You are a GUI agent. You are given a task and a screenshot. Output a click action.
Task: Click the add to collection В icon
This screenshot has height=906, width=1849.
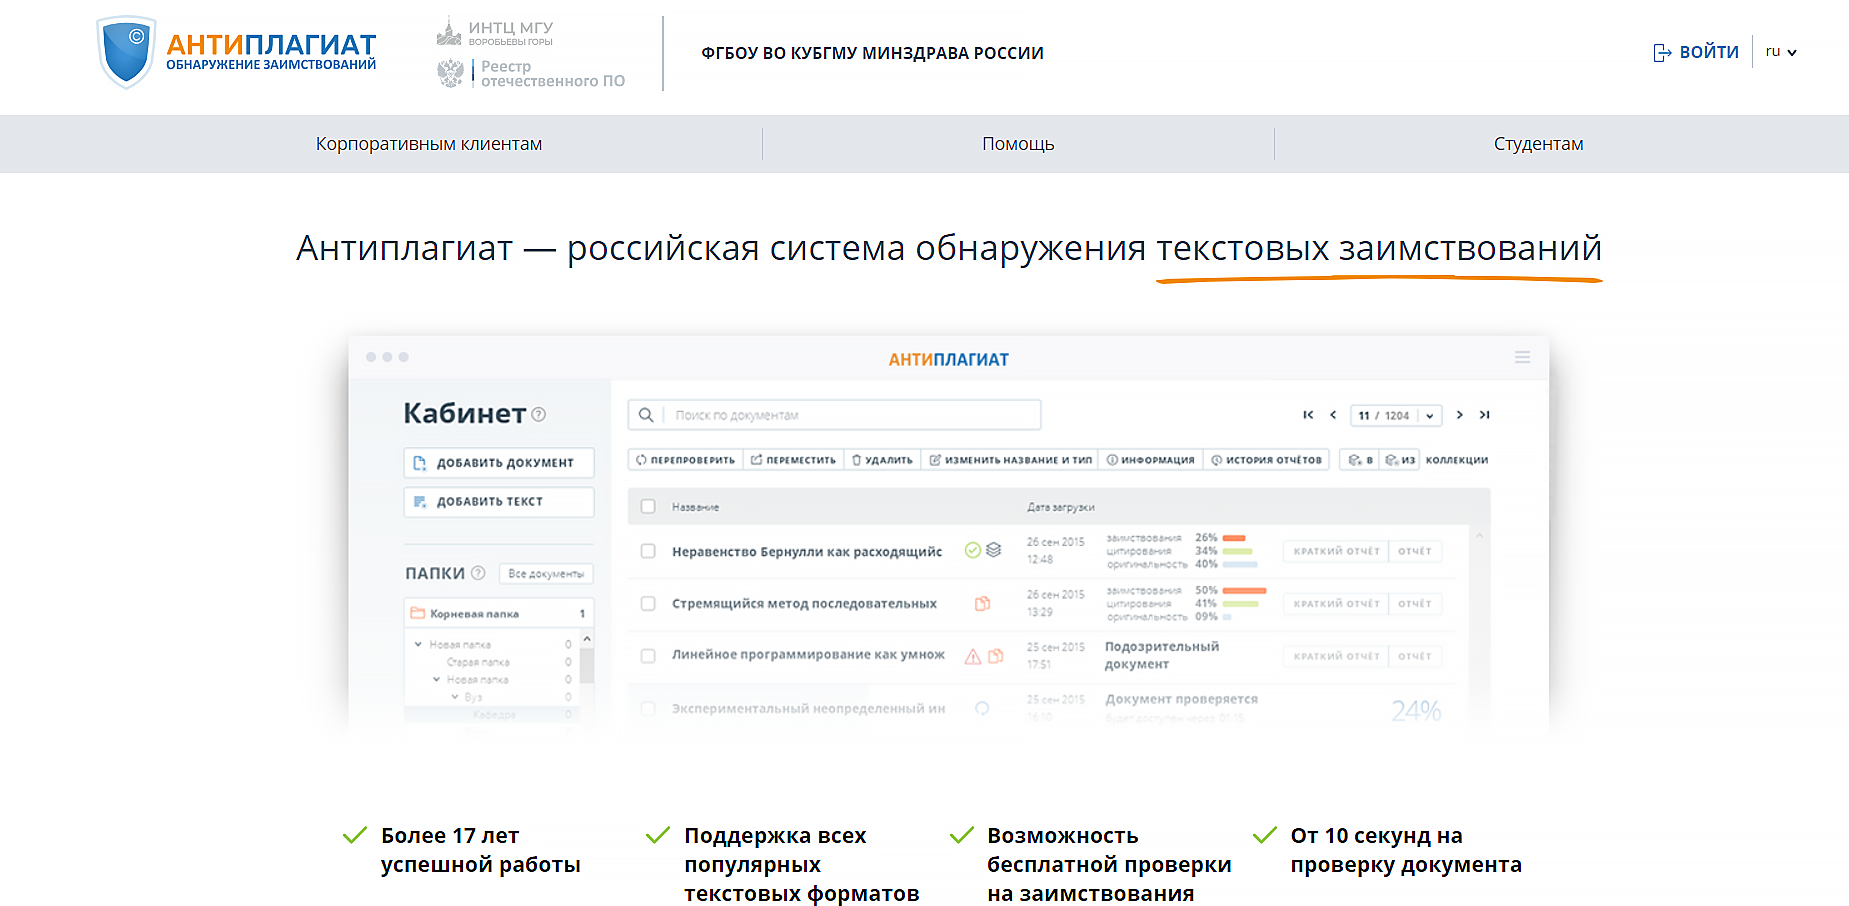pyautogui.click(x=1360, y=460)
